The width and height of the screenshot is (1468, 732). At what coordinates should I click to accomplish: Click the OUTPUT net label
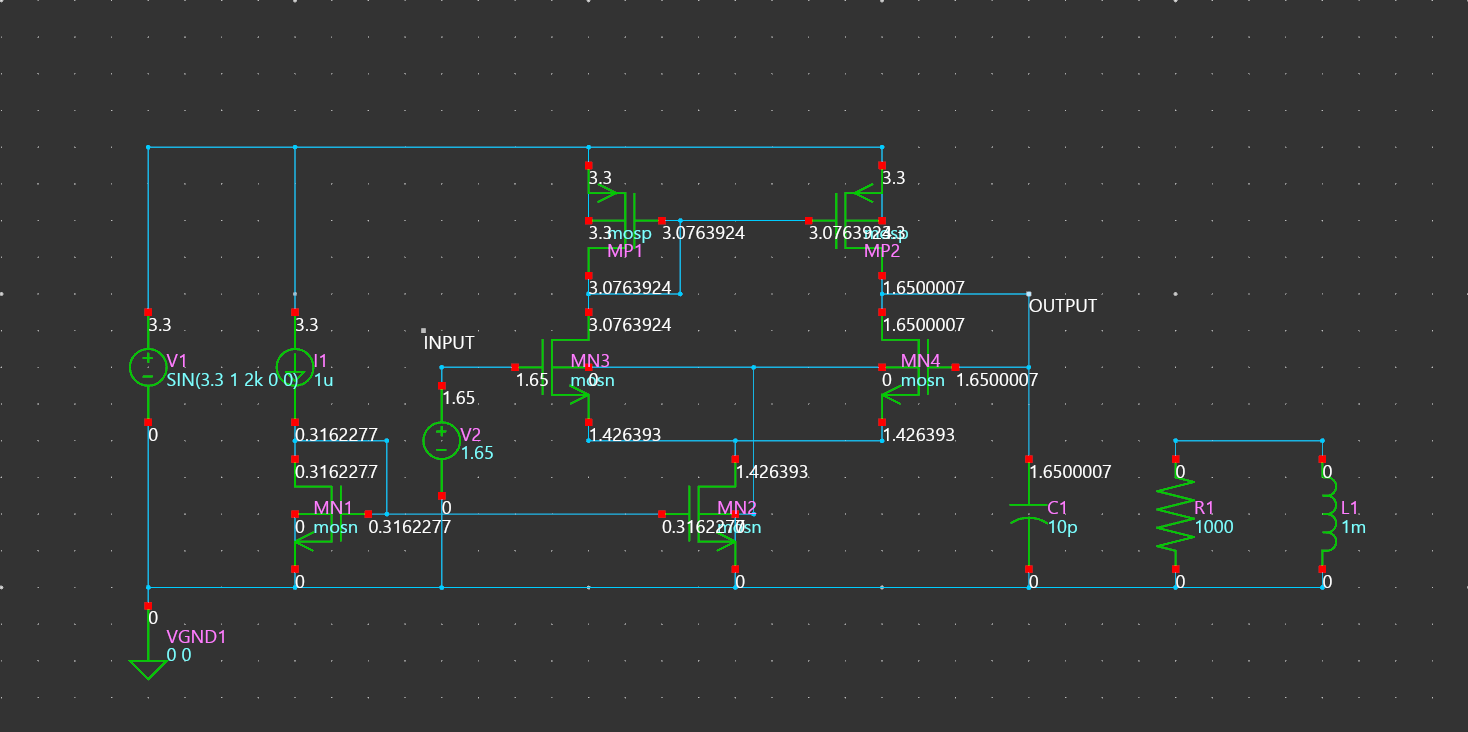click(1063, 306)
